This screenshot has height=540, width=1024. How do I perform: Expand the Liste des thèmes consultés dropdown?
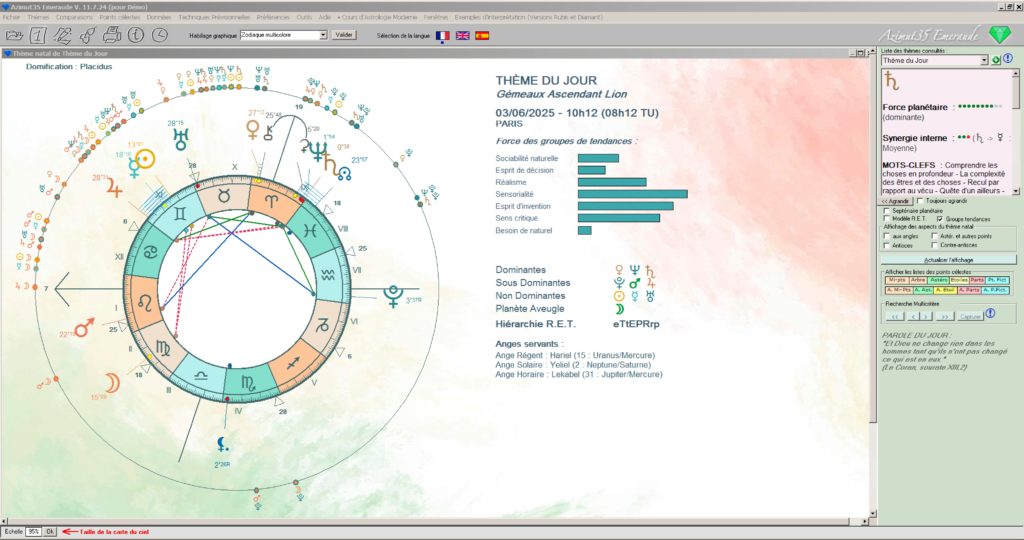[984, 60]
